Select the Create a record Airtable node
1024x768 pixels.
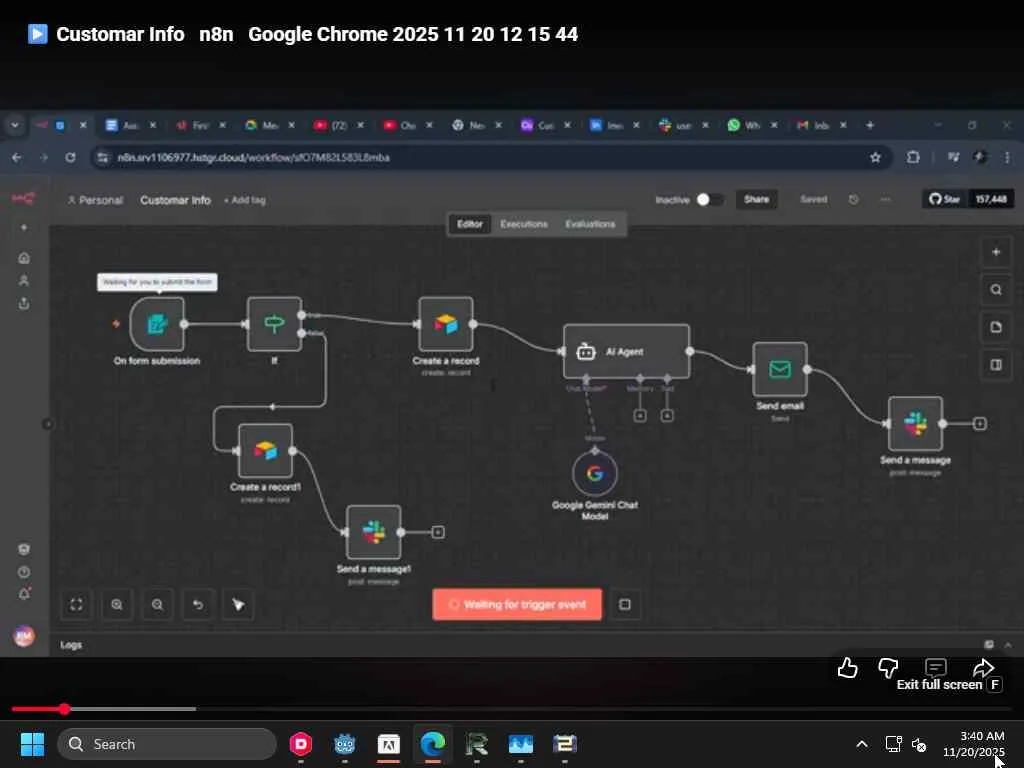pyautogui.click(x=446, y=324)
